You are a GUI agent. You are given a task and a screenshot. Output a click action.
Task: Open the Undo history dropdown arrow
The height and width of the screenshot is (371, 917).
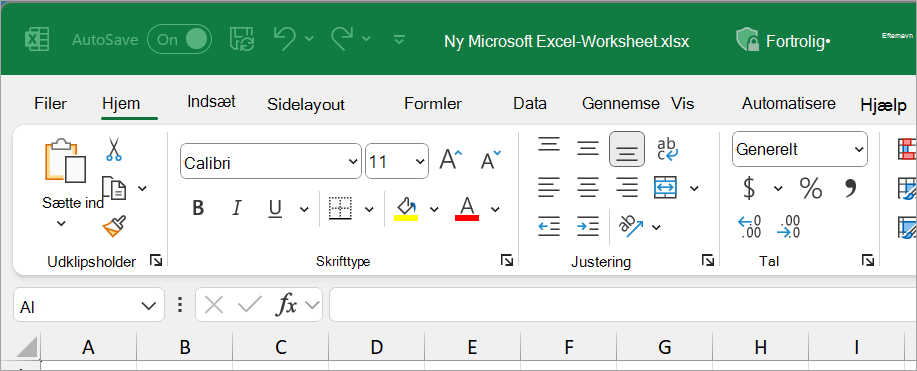click(x=309, y=39)
